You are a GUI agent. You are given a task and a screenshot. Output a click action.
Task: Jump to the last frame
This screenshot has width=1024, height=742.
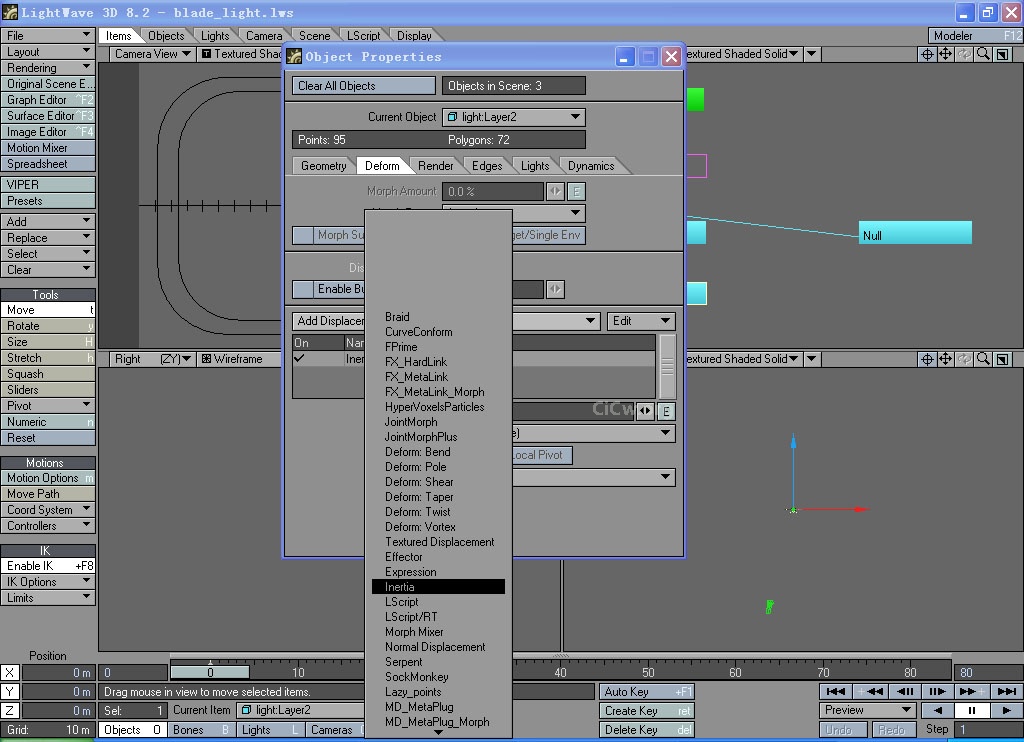[1006, 691]
